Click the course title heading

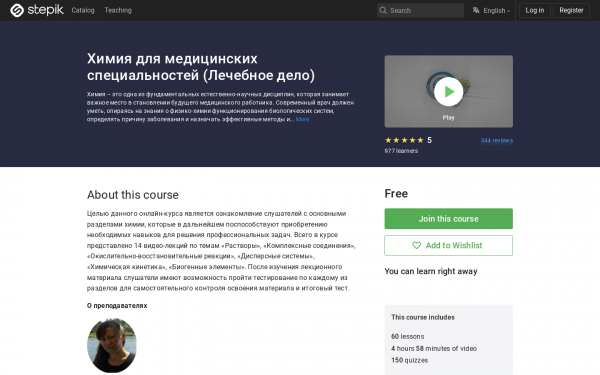click(201, 67)
